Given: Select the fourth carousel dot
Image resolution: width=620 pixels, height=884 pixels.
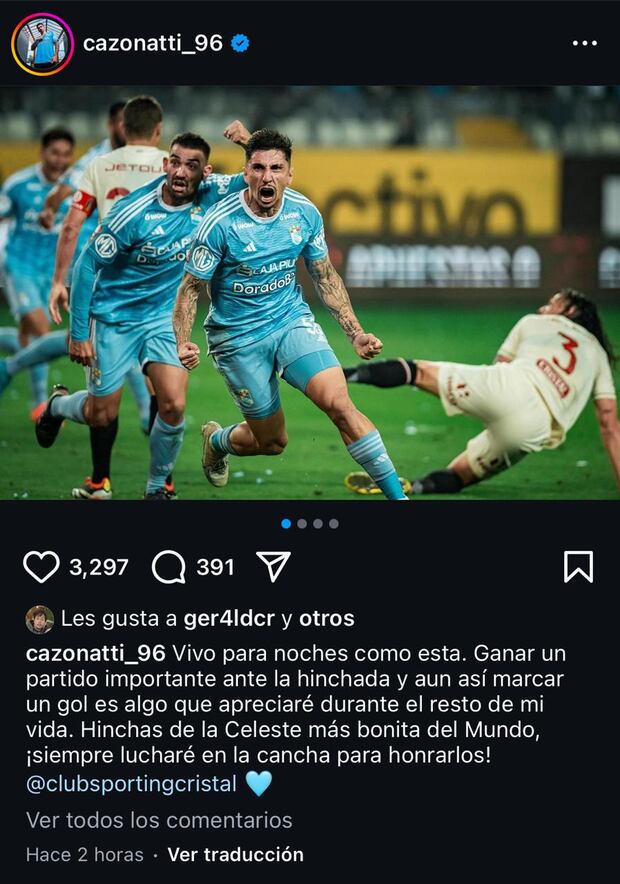Looking at the screenshot, I should pos(334,524).
